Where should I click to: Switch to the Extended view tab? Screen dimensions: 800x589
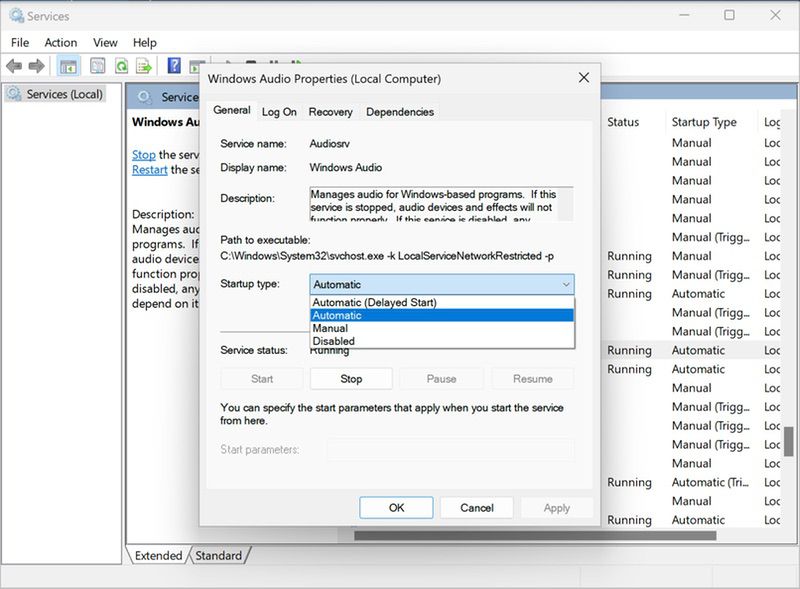pyautogui.click(x=158, y=555)
